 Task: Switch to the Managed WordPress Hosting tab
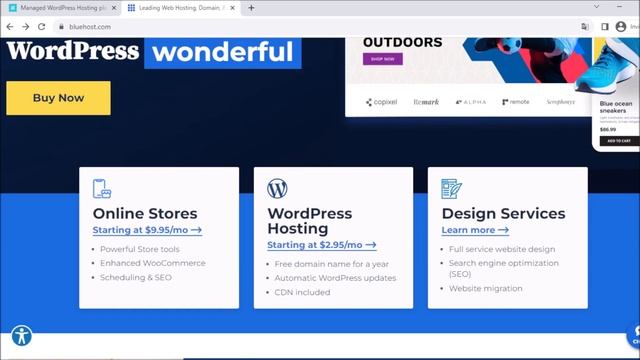tap(62, 8)
